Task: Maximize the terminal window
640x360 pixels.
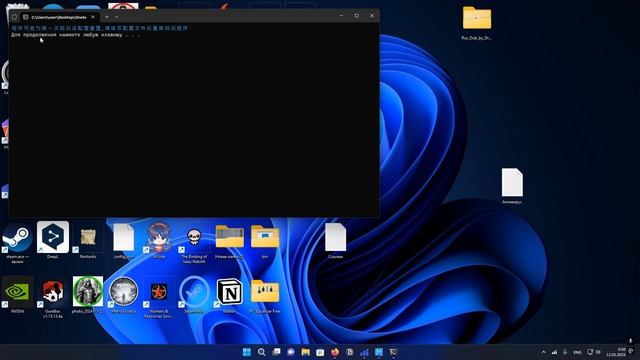Action: pos(356,16)
